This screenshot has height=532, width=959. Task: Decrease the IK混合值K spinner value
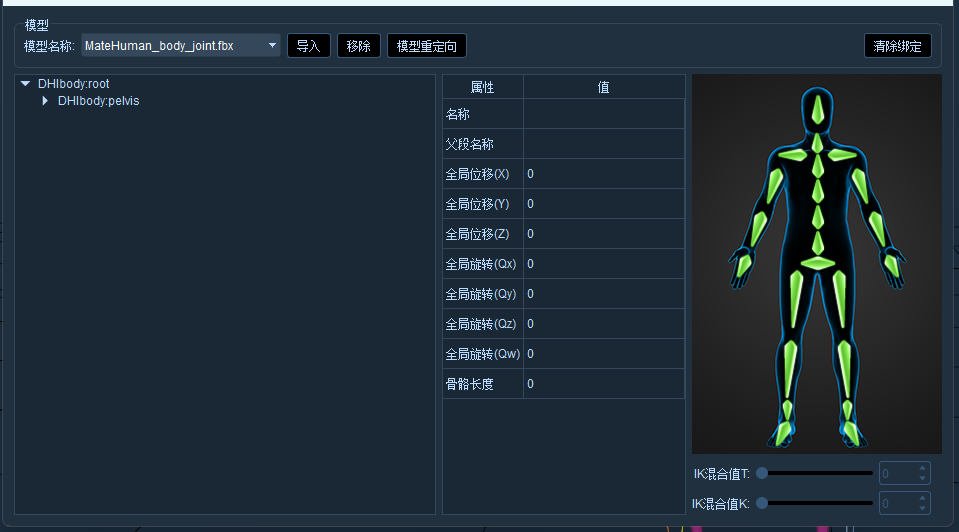(x=922, y=508)
